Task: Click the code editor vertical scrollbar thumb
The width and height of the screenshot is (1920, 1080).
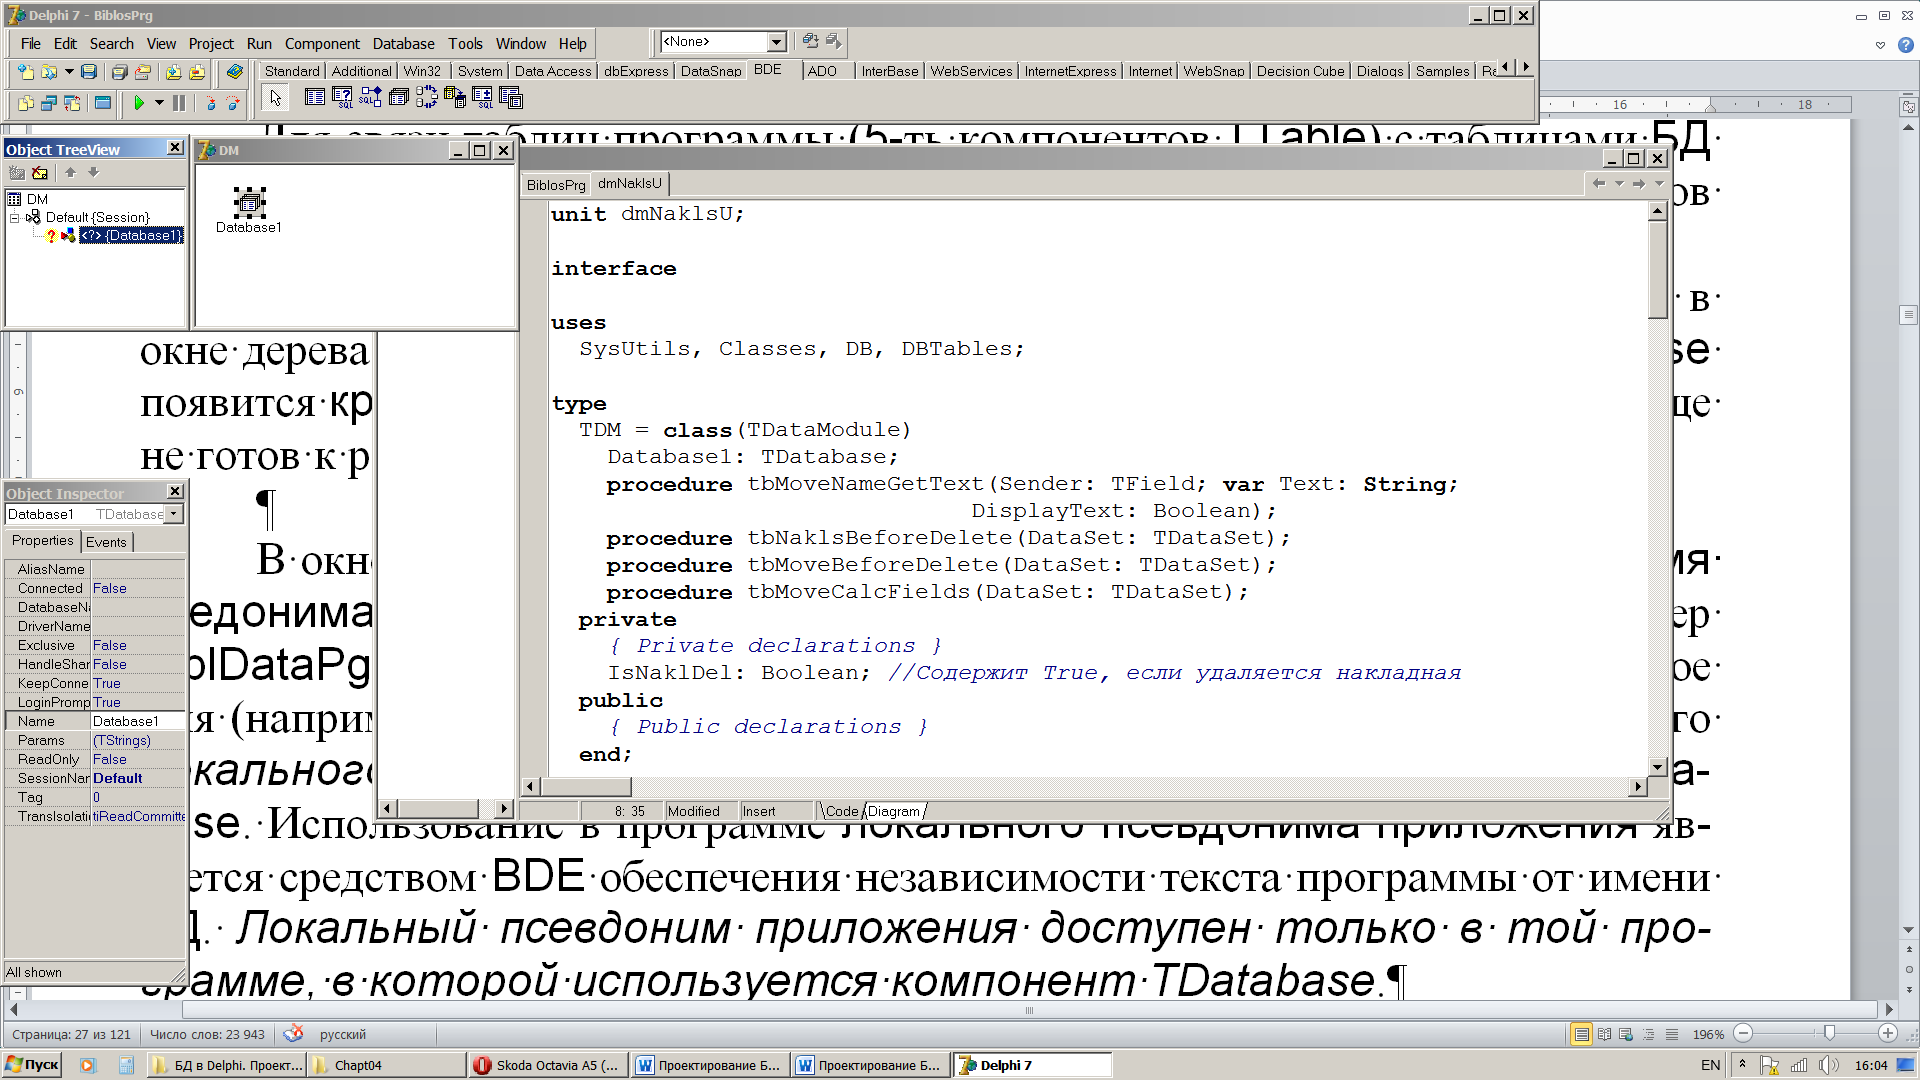Action: pyautogui.click(x=1657, y=270)
